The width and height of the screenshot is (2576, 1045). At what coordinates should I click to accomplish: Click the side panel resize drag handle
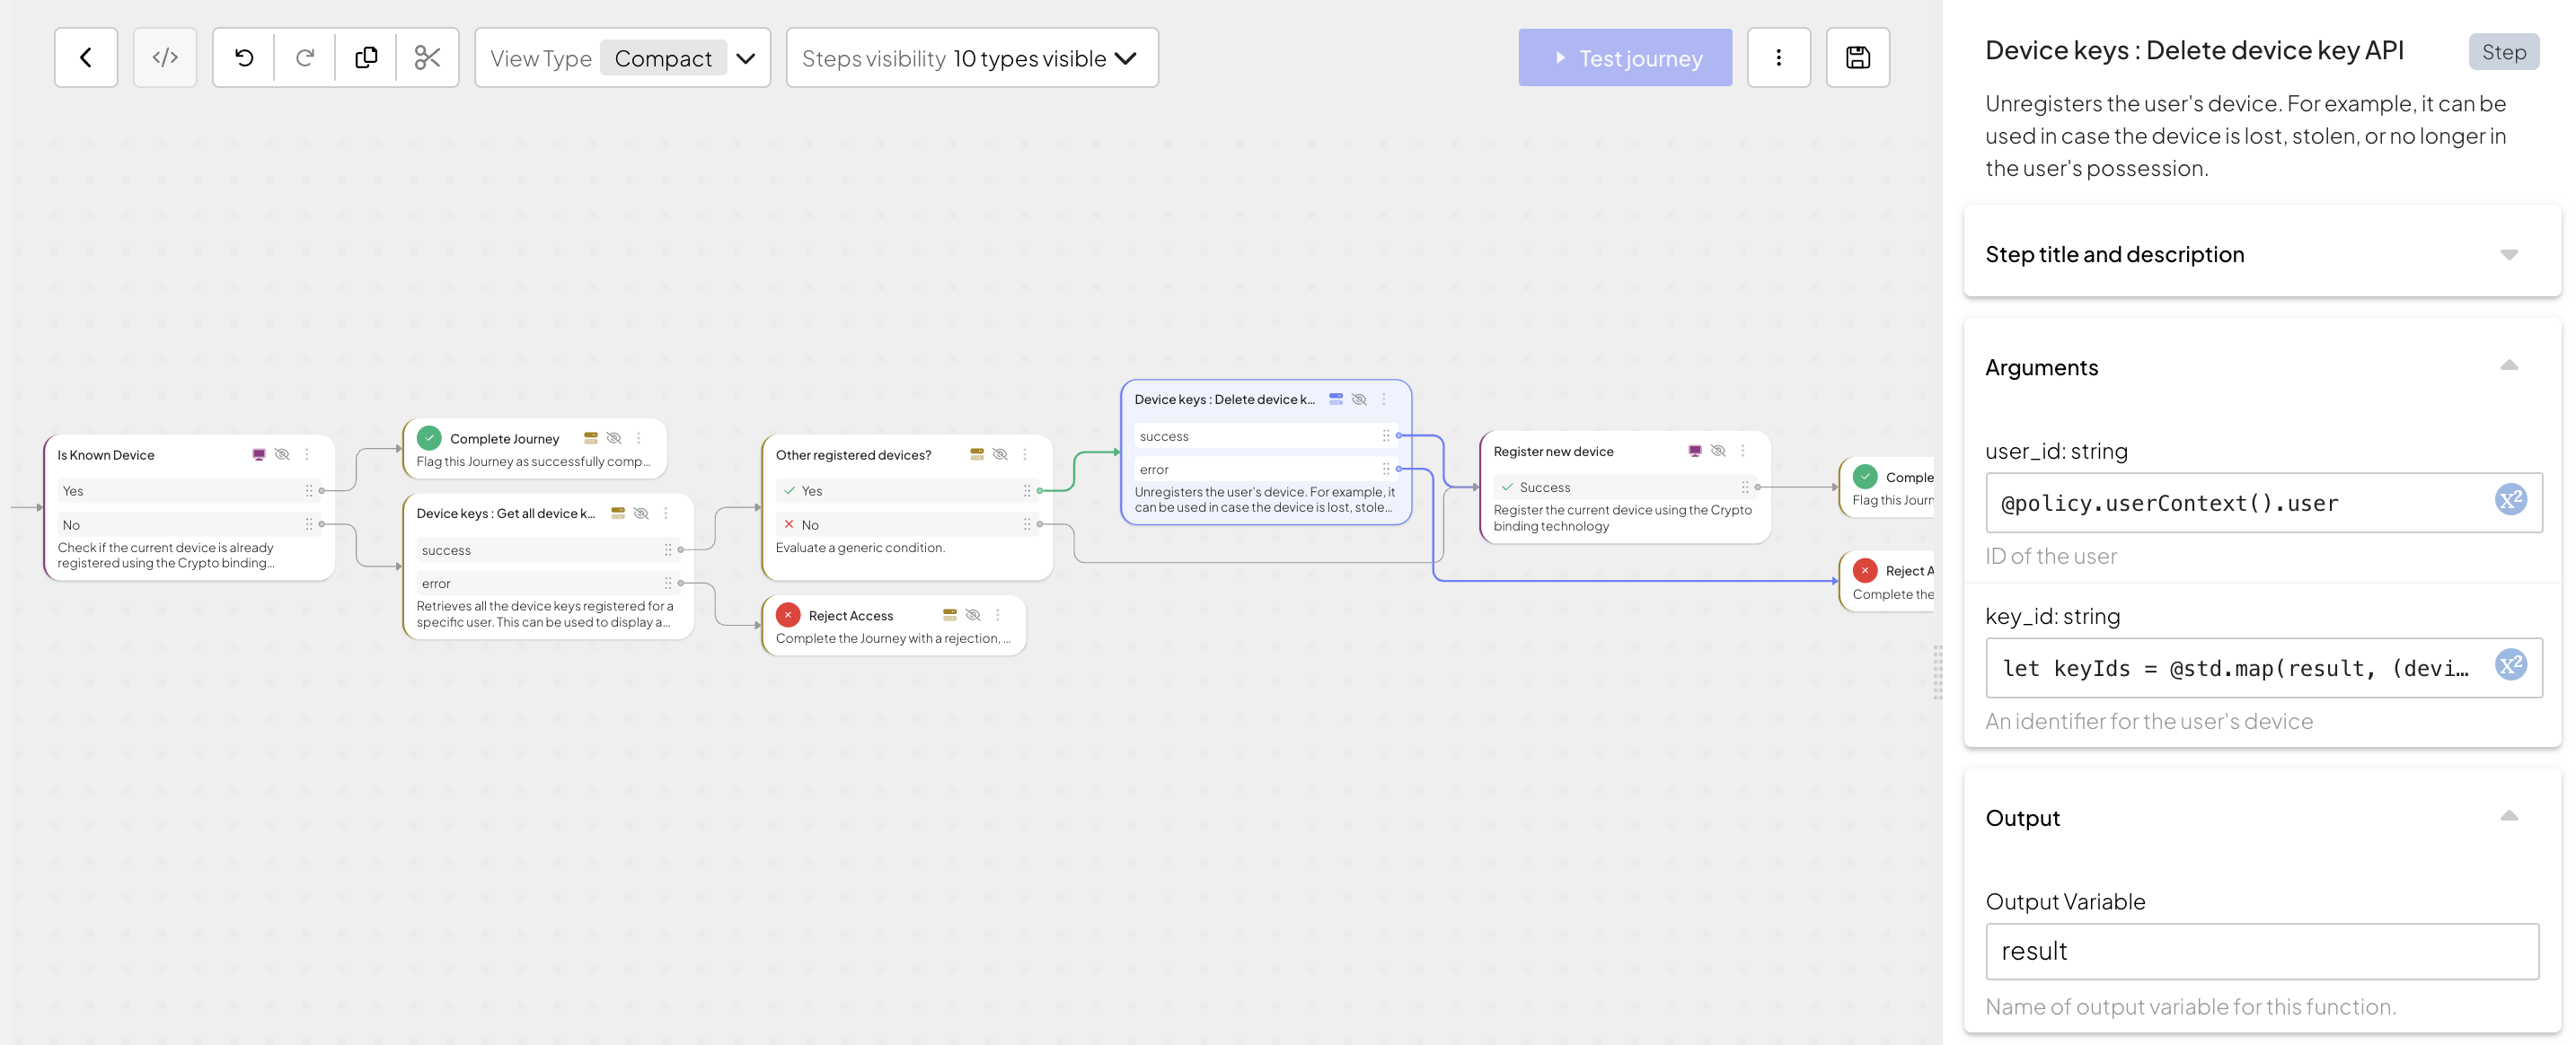[1937, 672]
